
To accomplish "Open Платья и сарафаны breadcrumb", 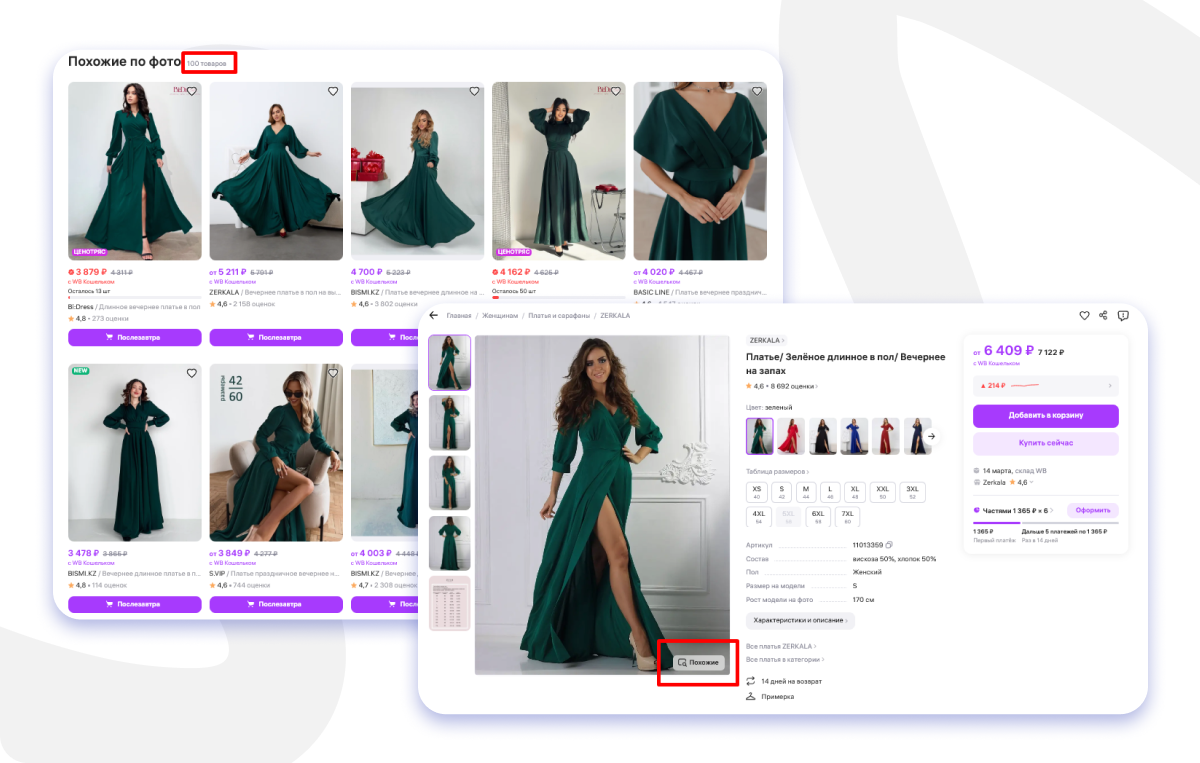I will point(560,315).
